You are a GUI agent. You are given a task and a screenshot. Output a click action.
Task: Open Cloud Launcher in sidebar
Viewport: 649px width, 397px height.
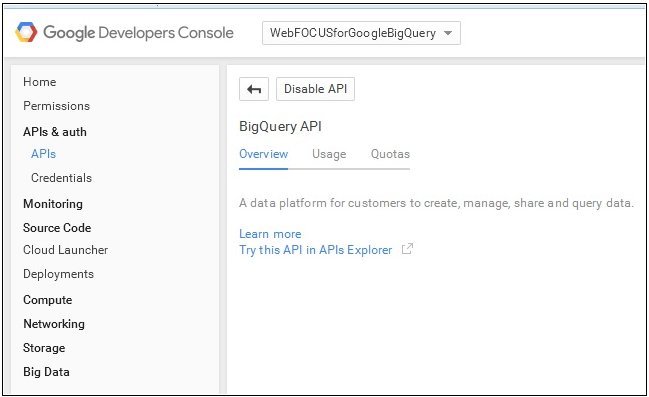click(x=65, y=250)
